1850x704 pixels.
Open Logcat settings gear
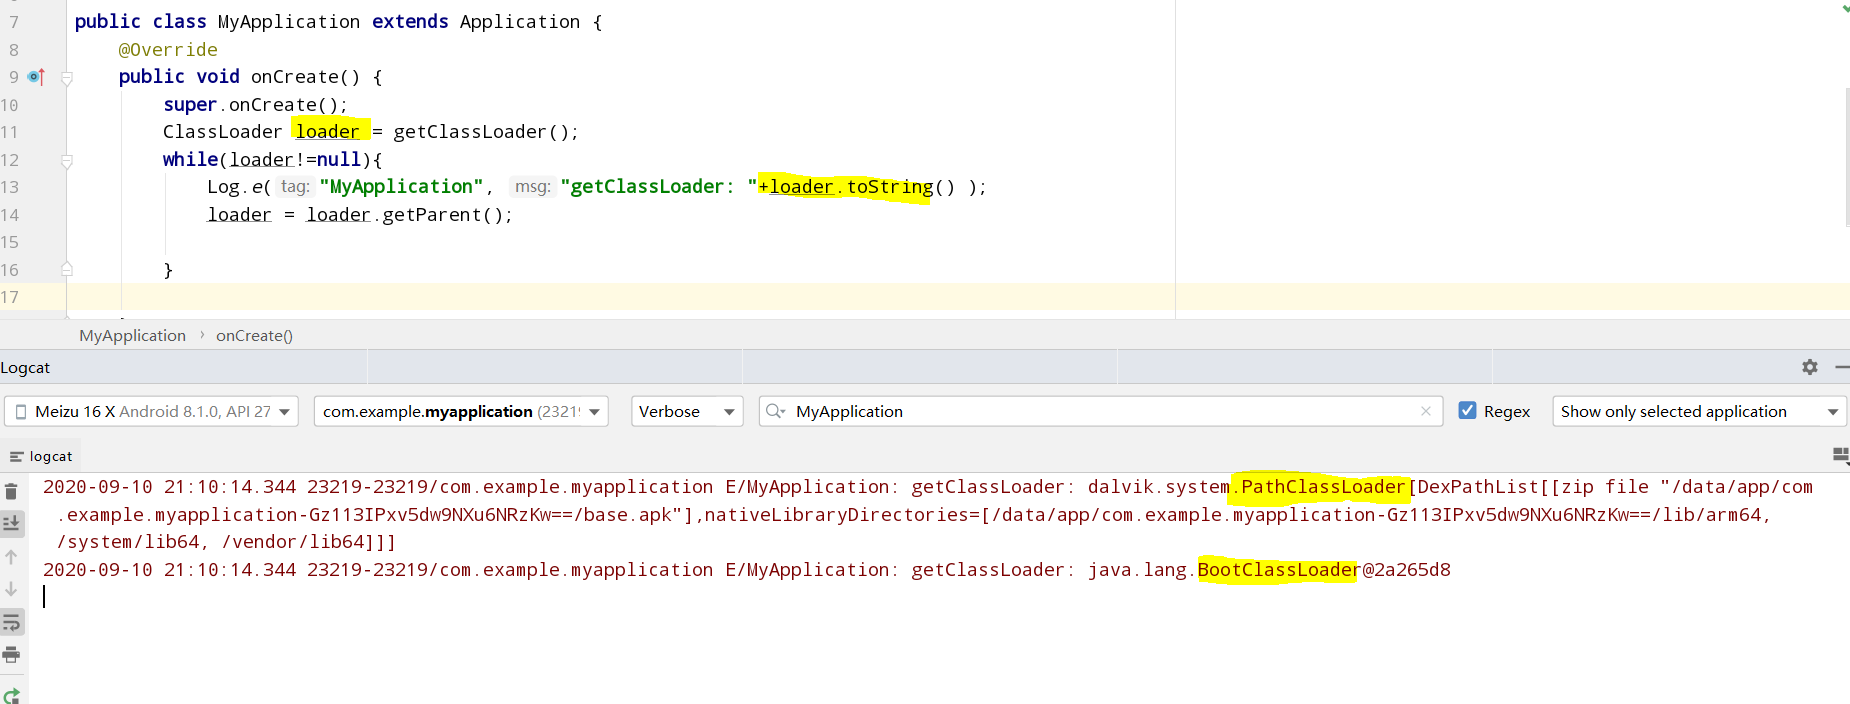pos(1809,367)
